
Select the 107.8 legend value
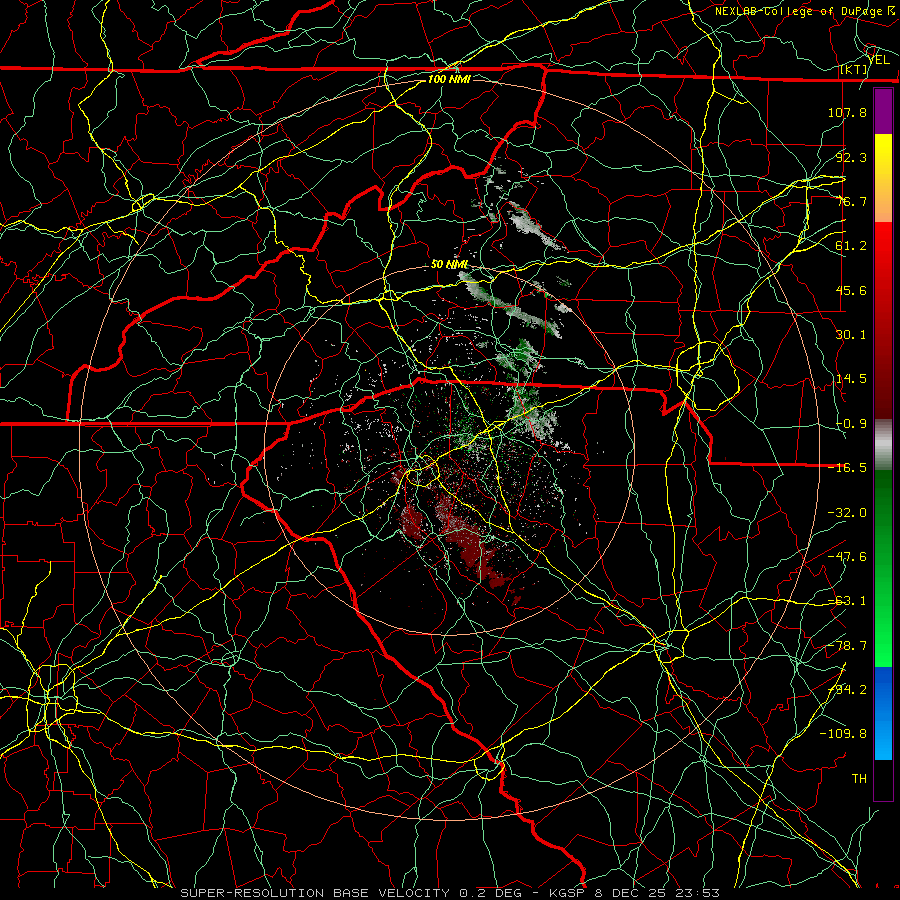tap(847, 112)
